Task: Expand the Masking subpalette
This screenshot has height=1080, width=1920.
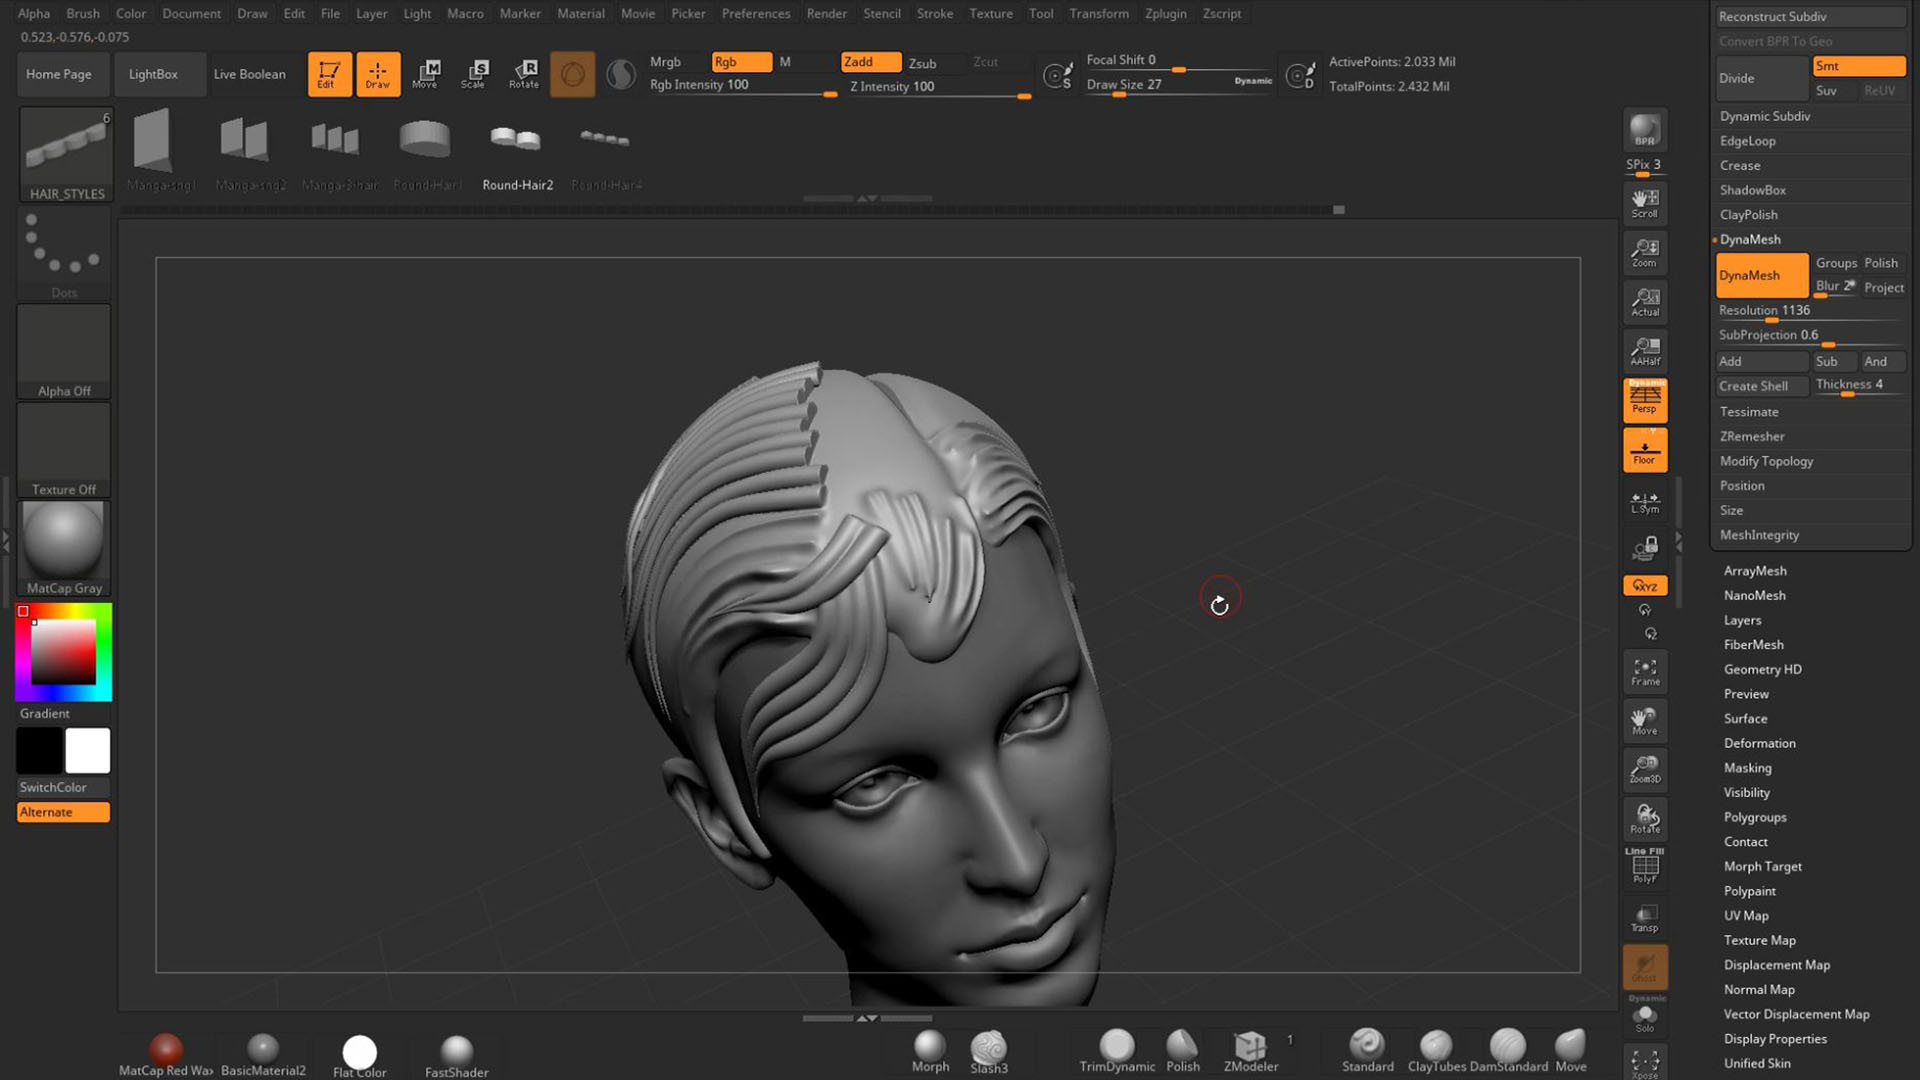Action: pos(1747,768)
